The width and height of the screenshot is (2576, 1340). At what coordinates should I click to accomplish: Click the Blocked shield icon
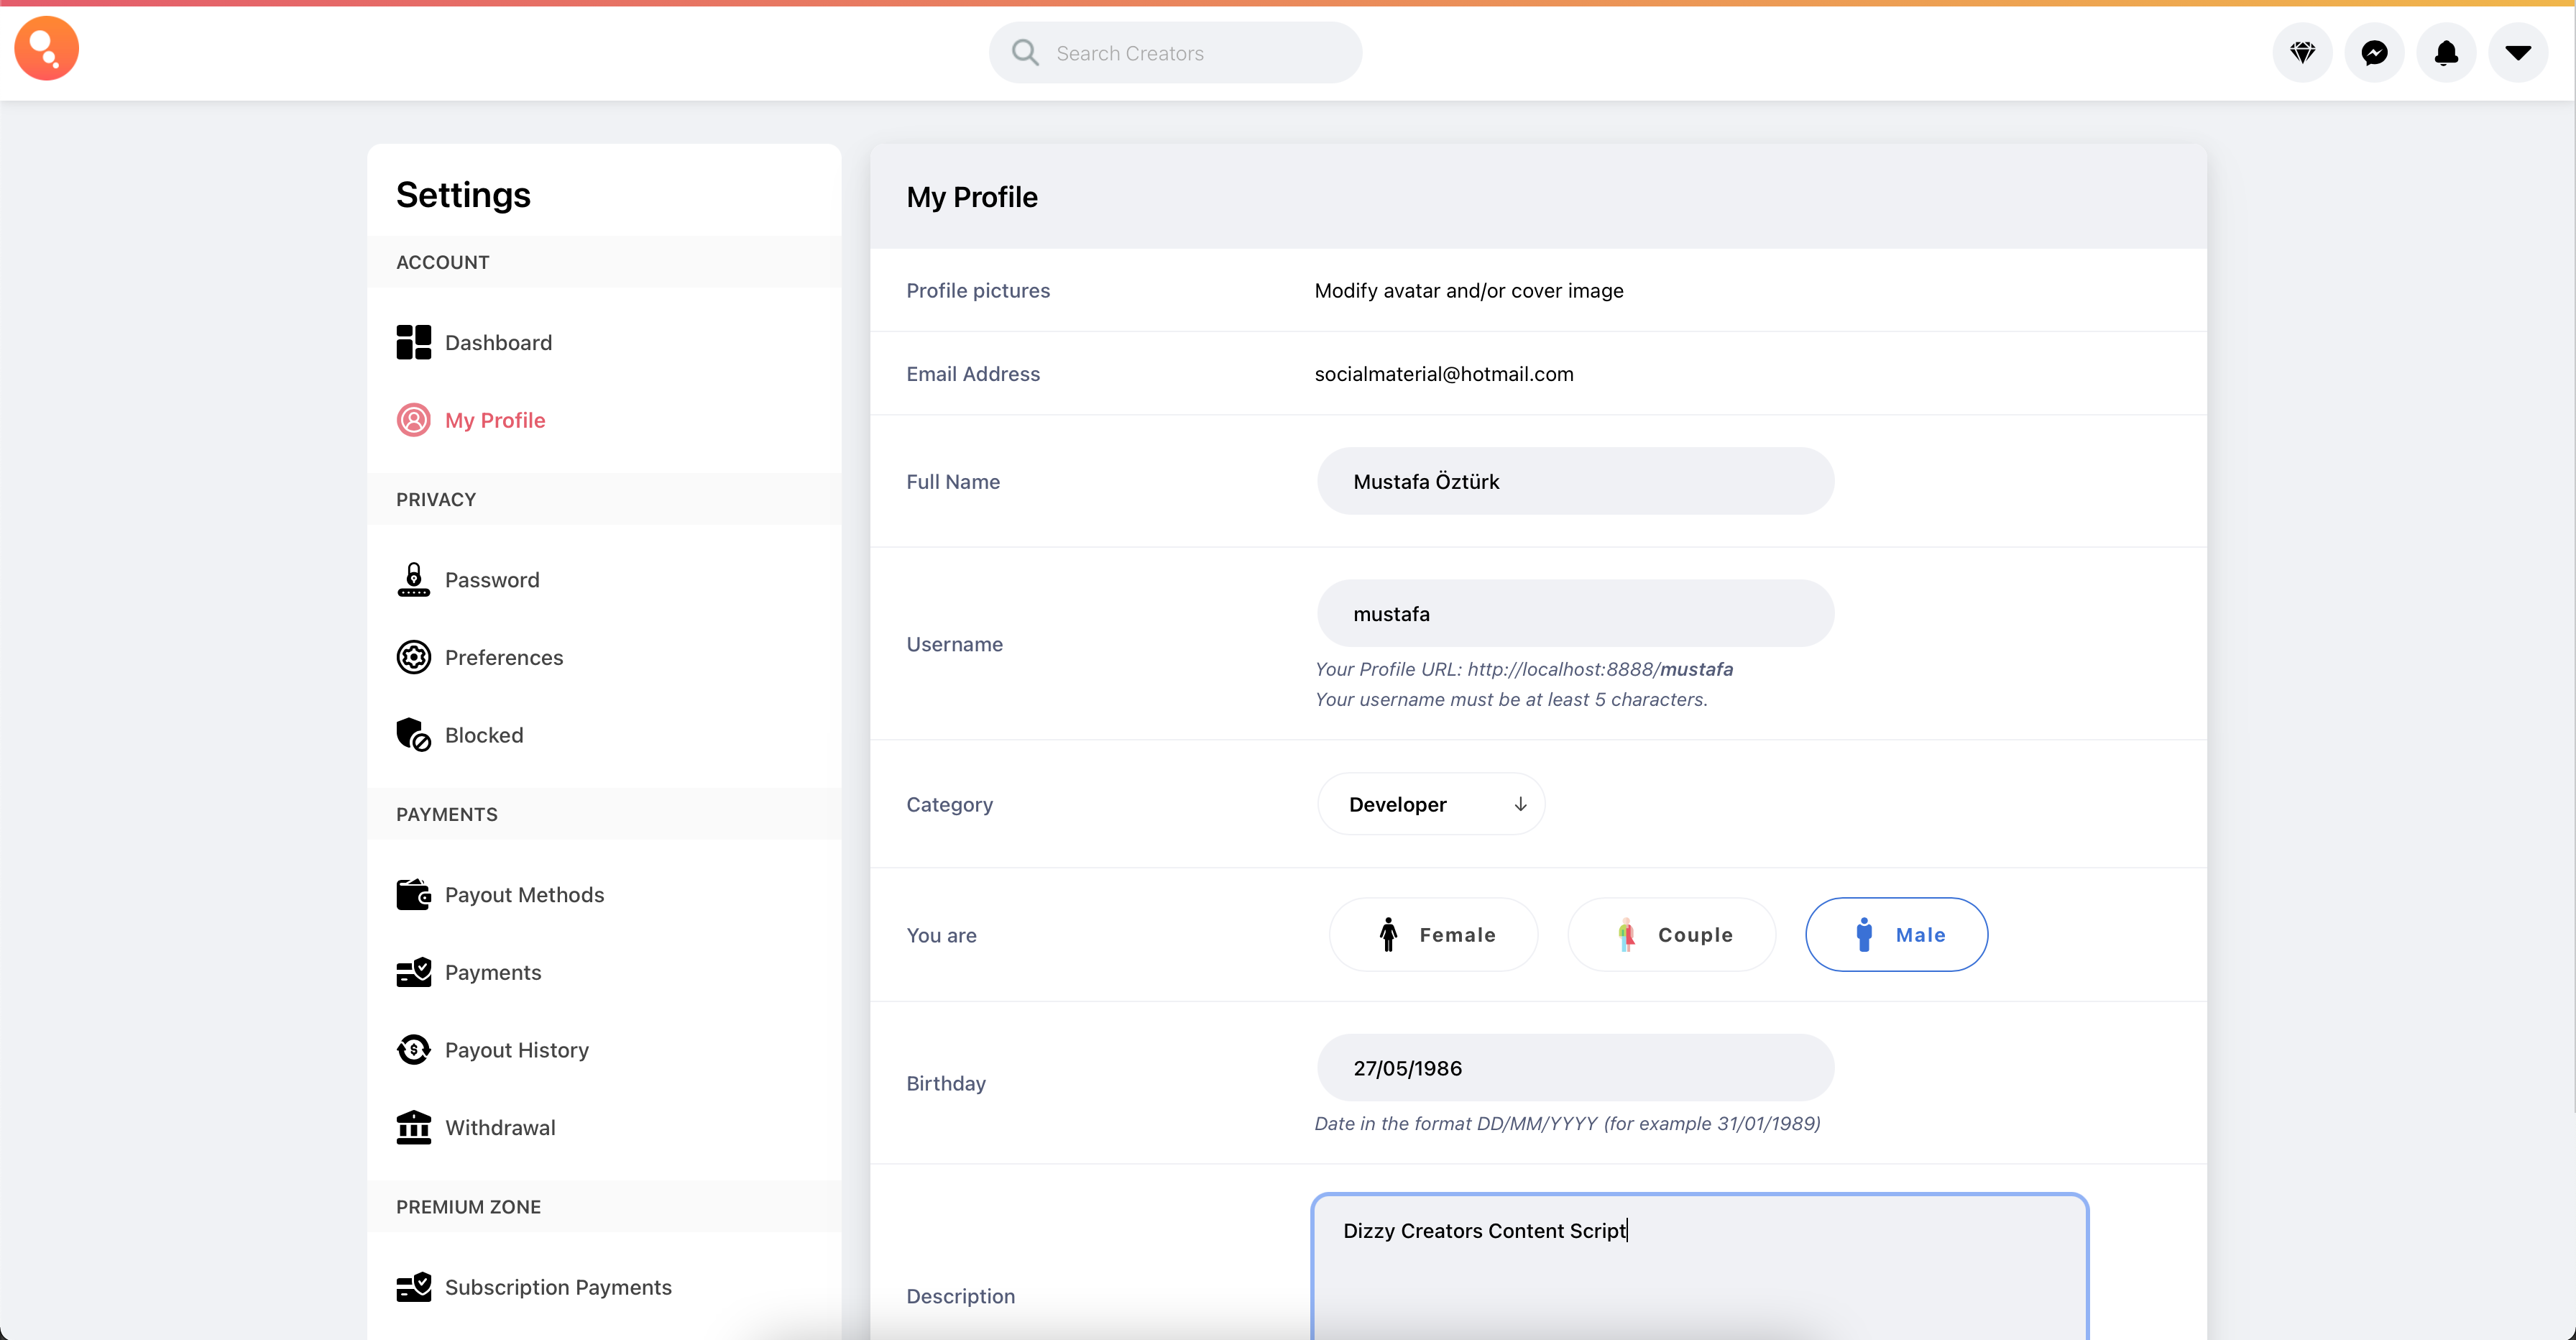pyautogui.click(x=413, y=735)
